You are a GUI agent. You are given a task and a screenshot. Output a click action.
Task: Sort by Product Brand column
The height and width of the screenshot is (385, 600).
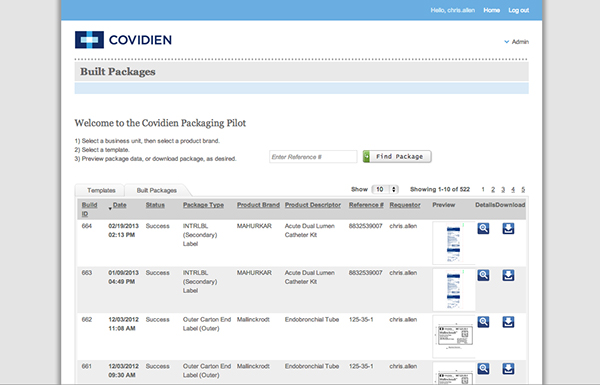point(258,205)
